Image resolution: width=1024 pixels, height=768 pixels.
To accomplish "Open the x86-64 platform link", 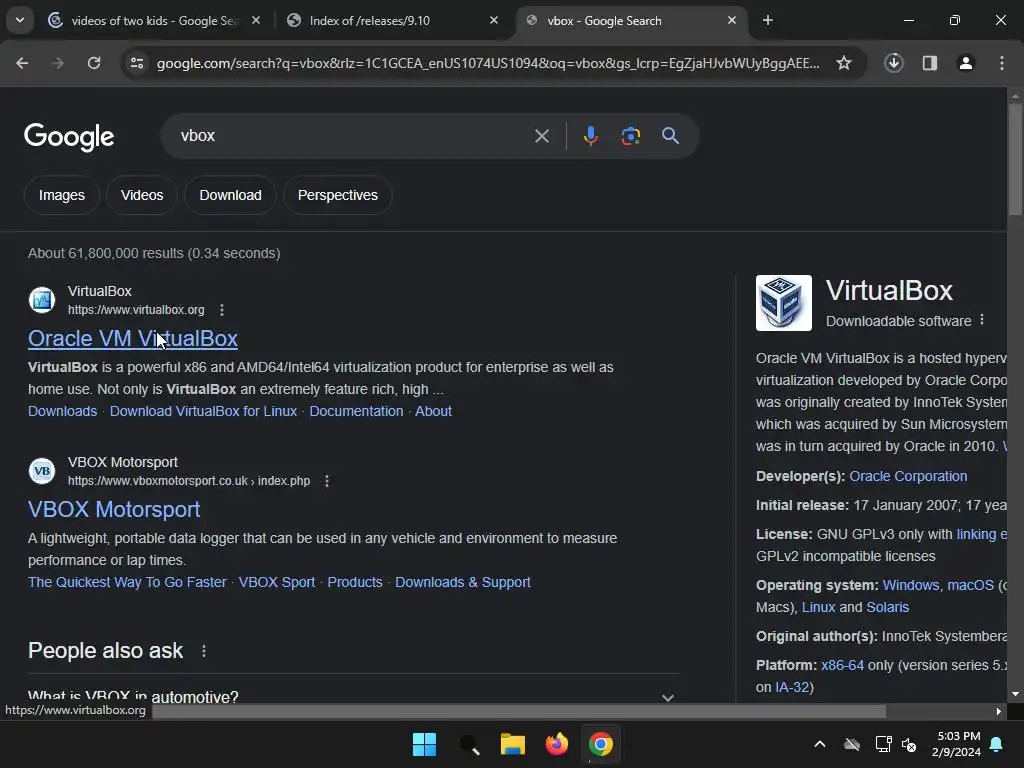I will coord(842,665).
